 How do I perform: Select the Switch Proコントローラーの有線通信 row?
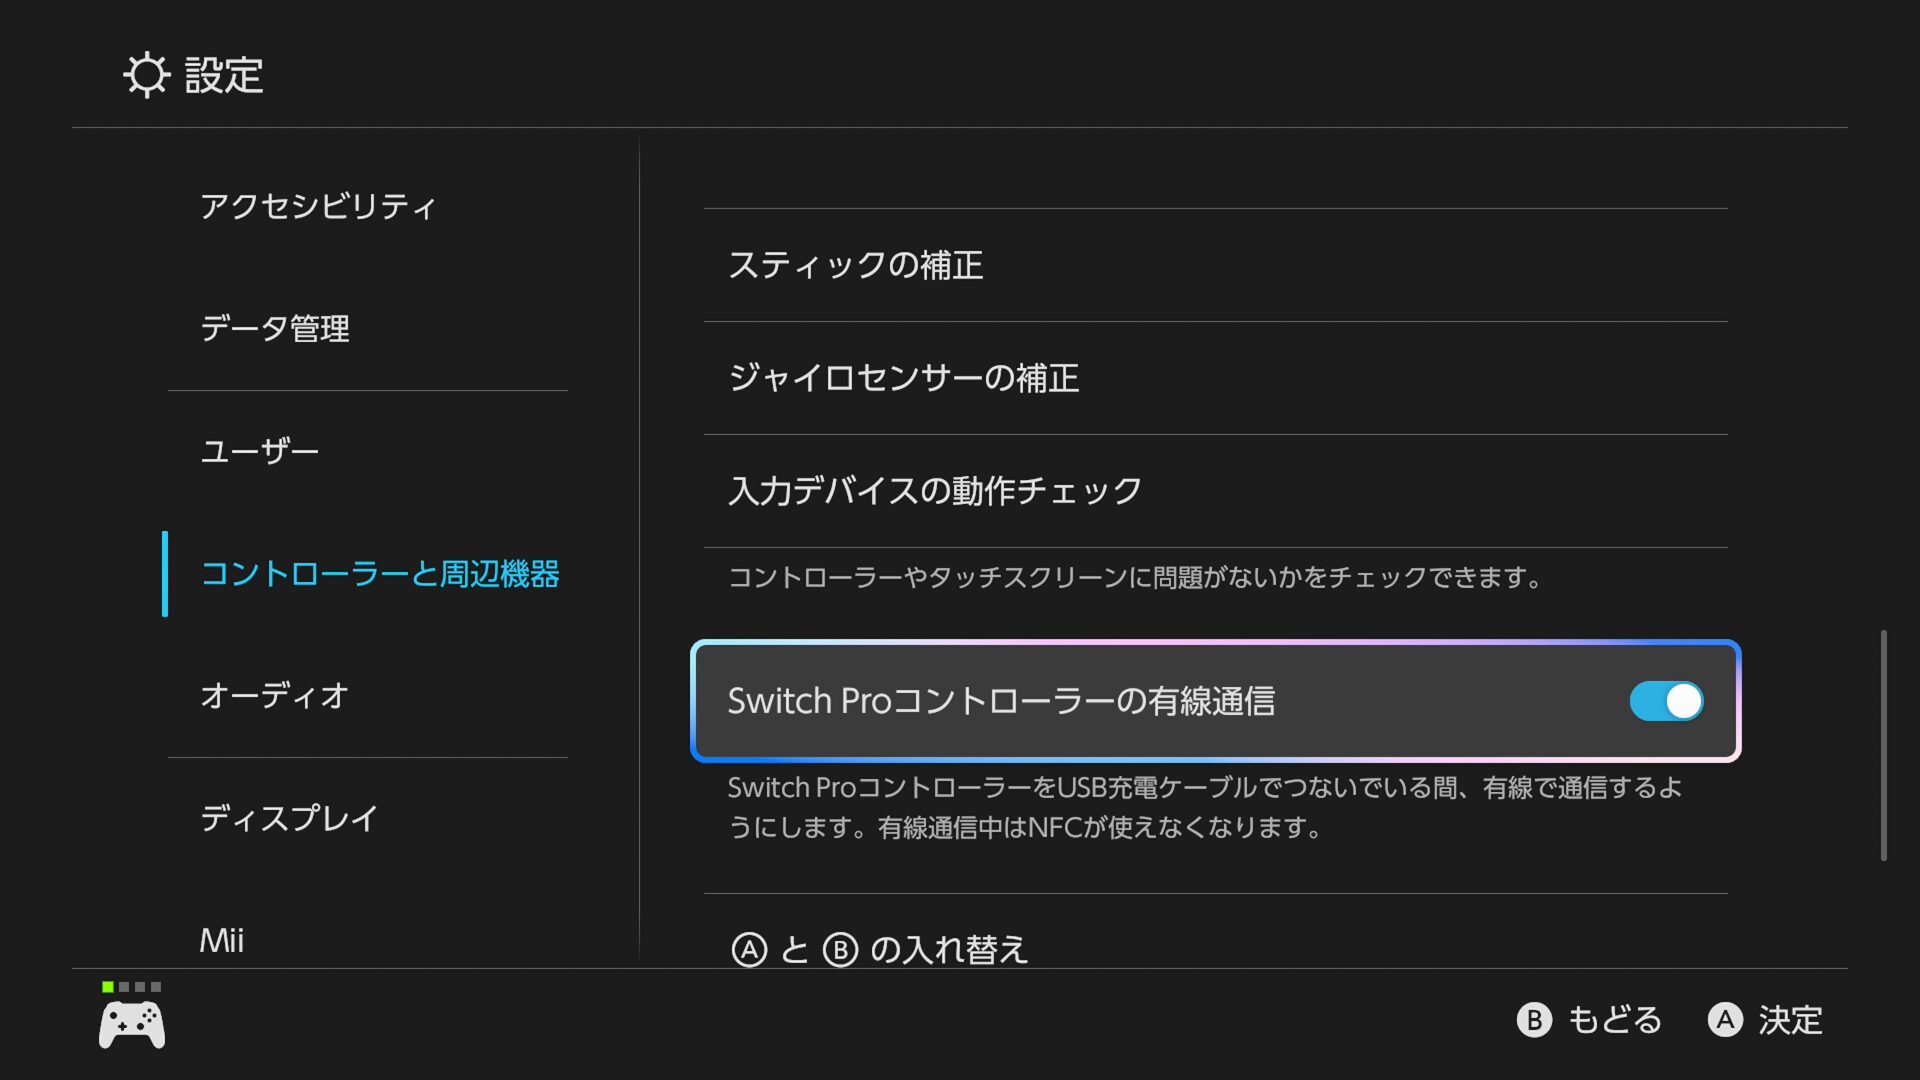[1100, 701]
